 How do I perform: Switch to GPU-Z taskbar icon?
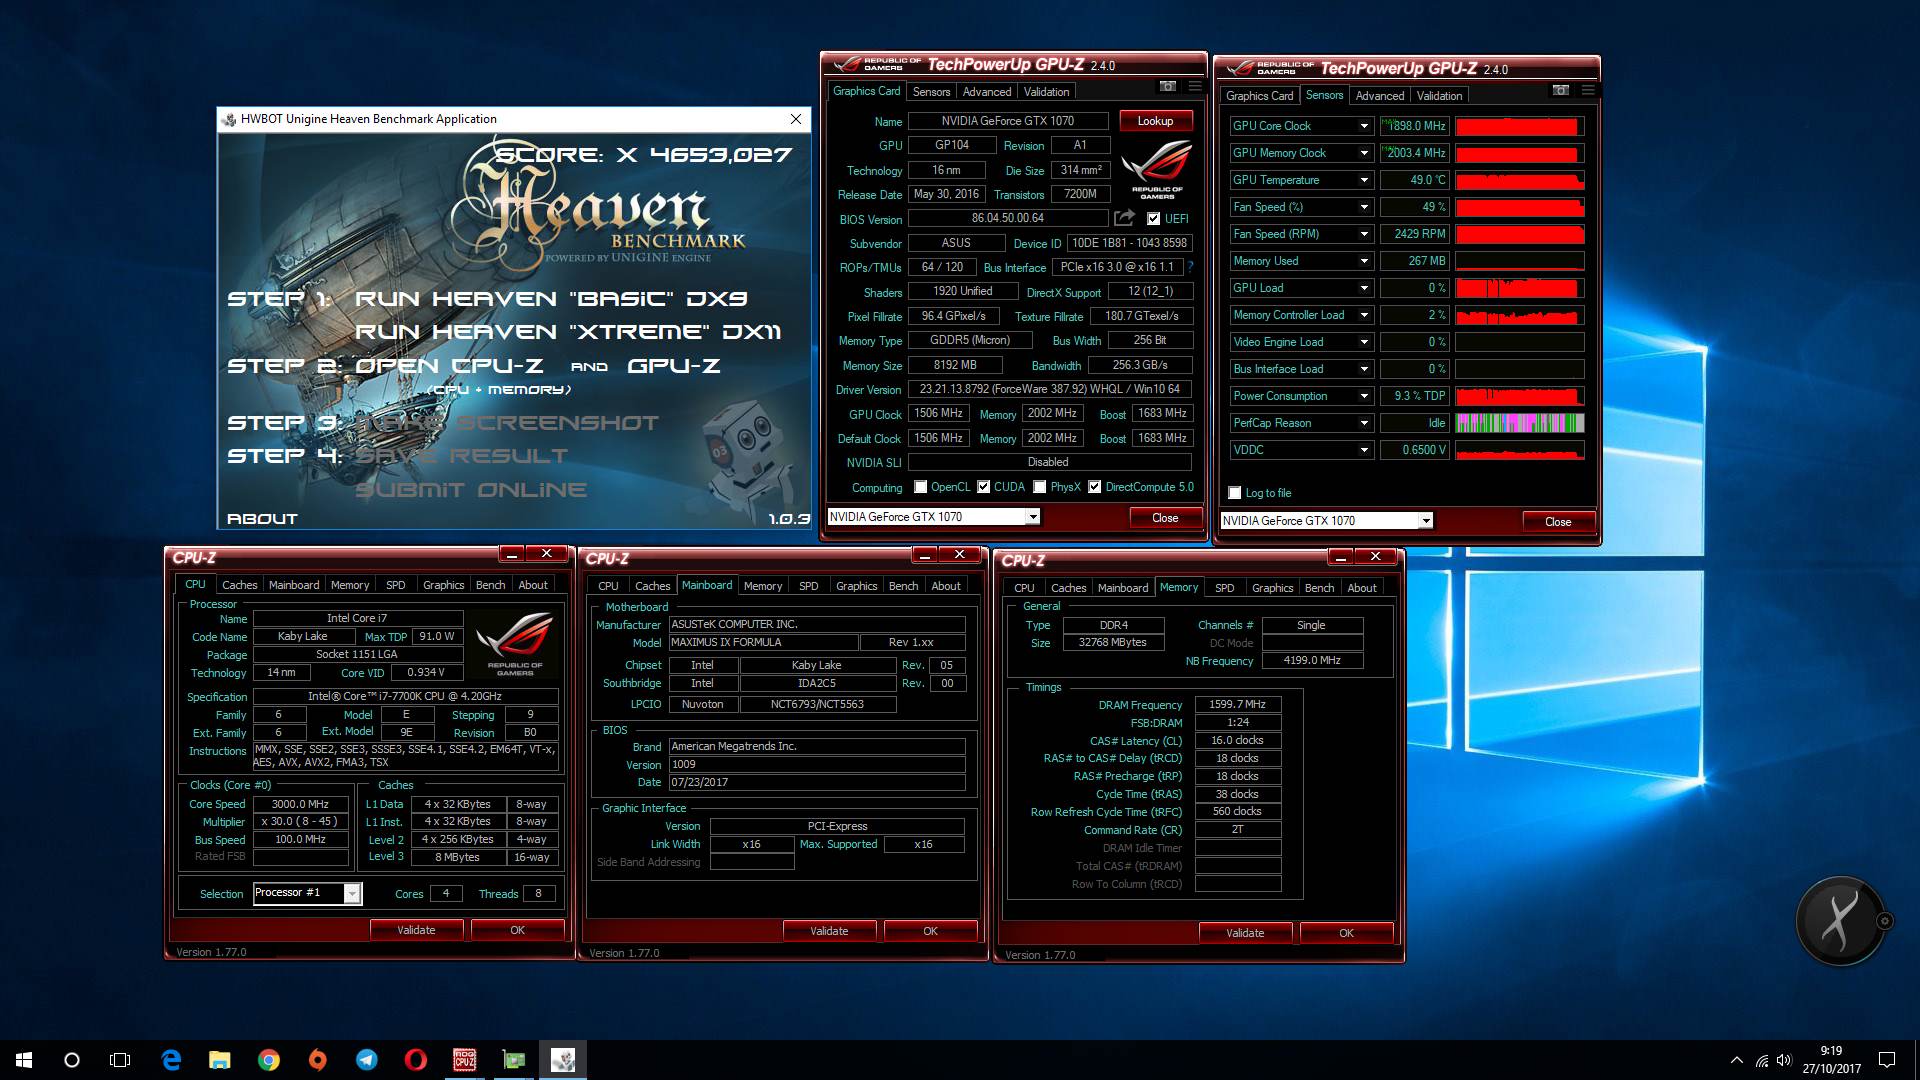coord(514,1060)
